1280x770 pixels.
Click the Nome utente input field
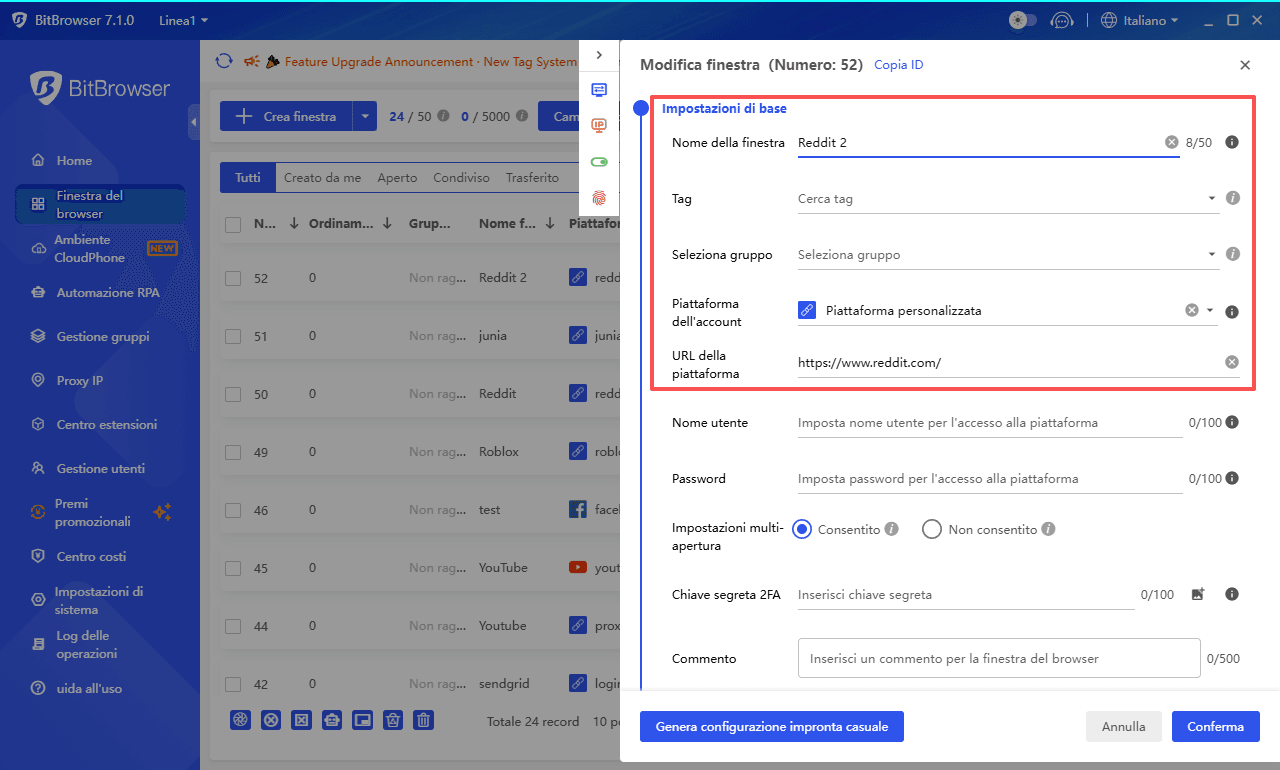pos(988,423)
